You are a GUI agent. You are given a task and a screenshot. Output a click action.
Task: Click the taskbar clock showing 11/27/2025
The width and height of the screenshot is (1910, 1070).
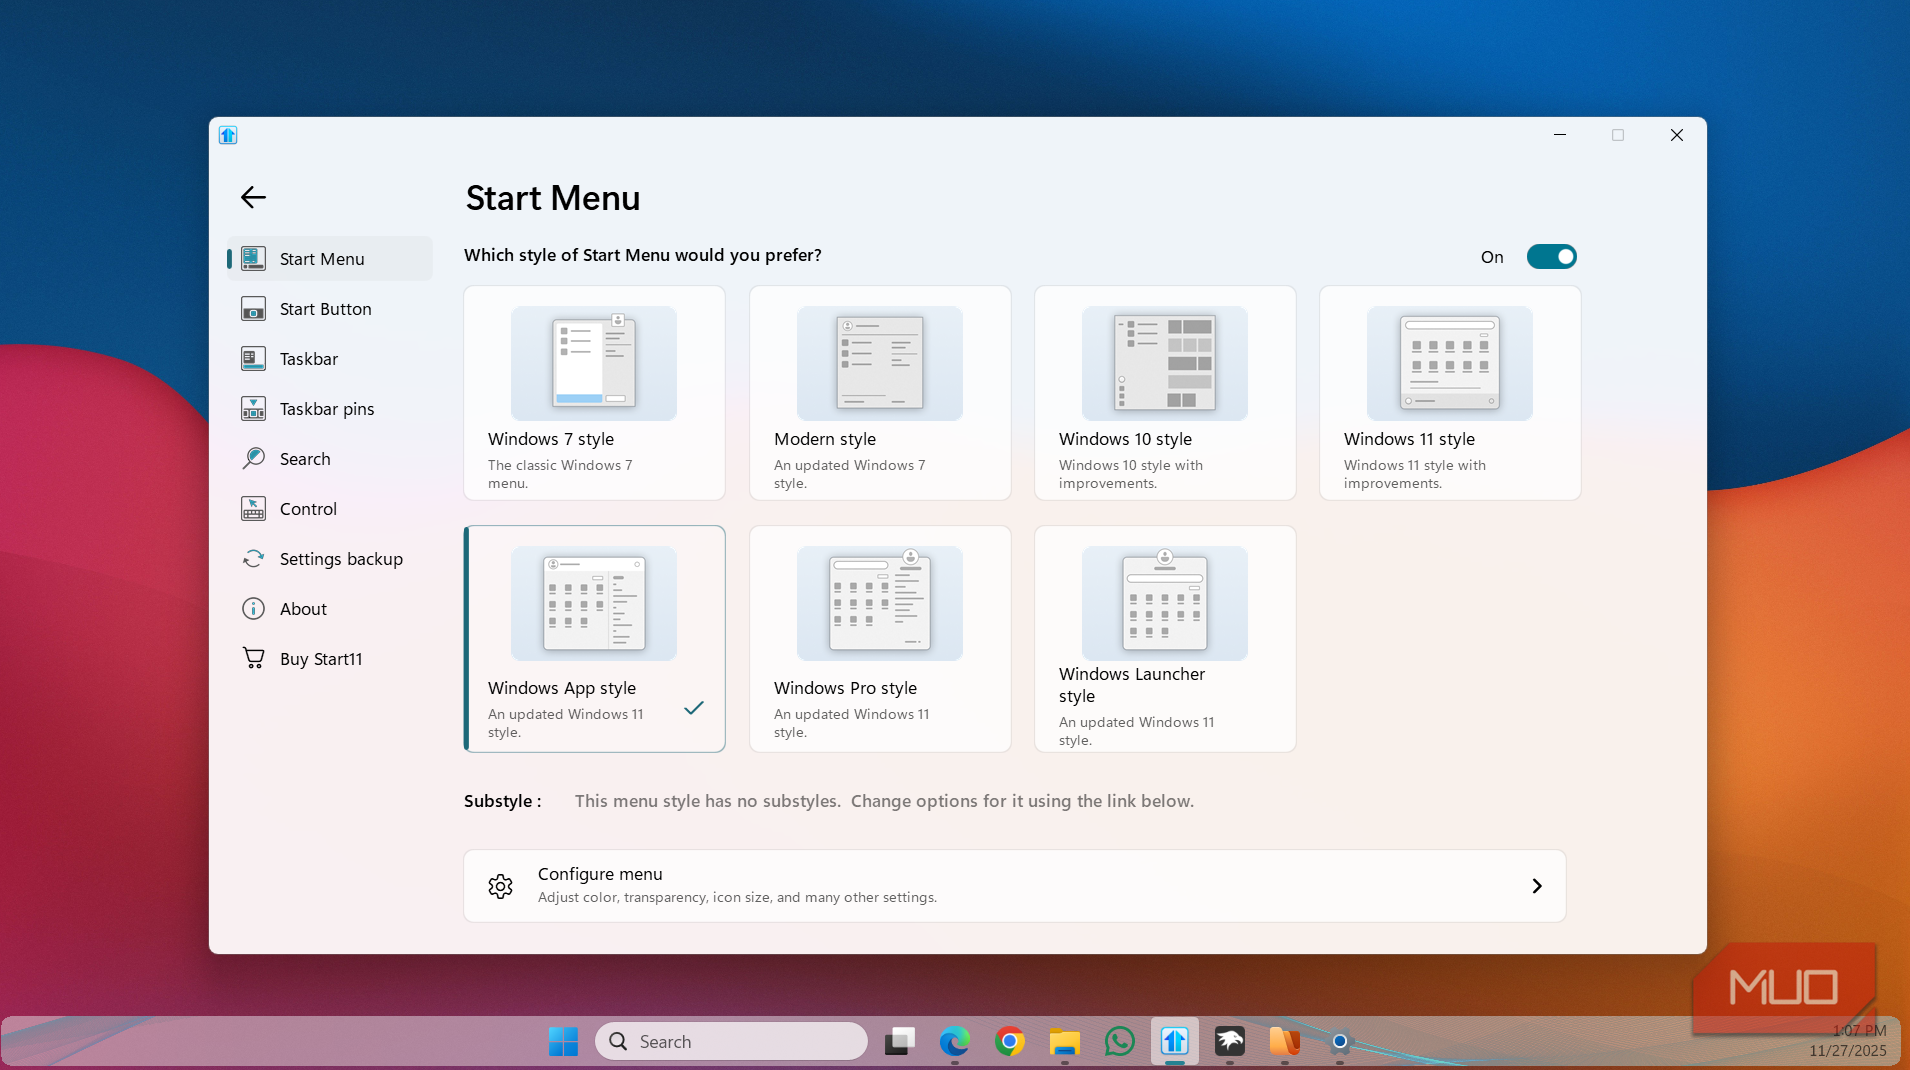pos(1848,1041)
